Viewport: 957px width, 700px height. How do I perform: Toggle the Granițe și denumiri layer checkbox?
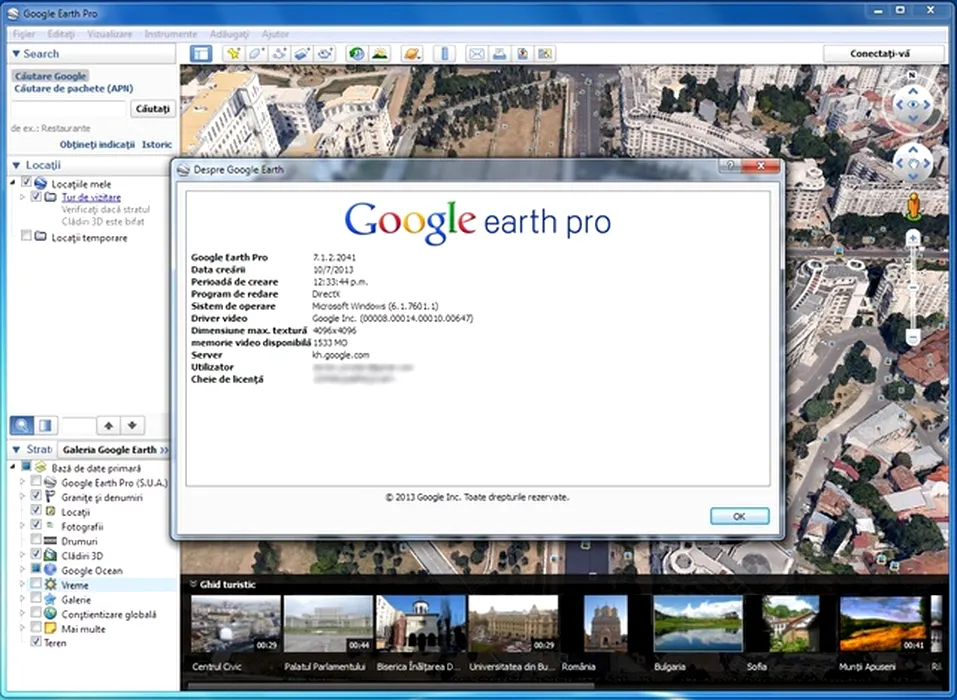click(36, 496)
